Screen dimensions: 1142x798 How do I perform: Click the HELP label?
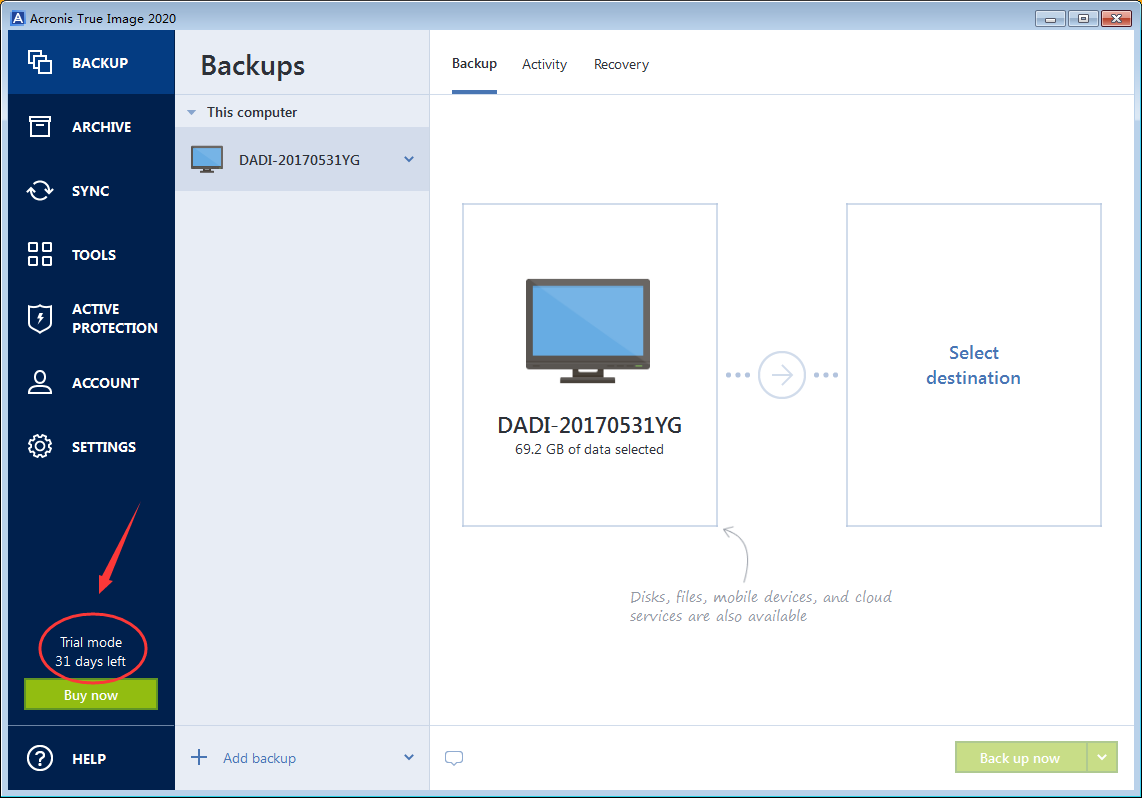coord(89,759)
